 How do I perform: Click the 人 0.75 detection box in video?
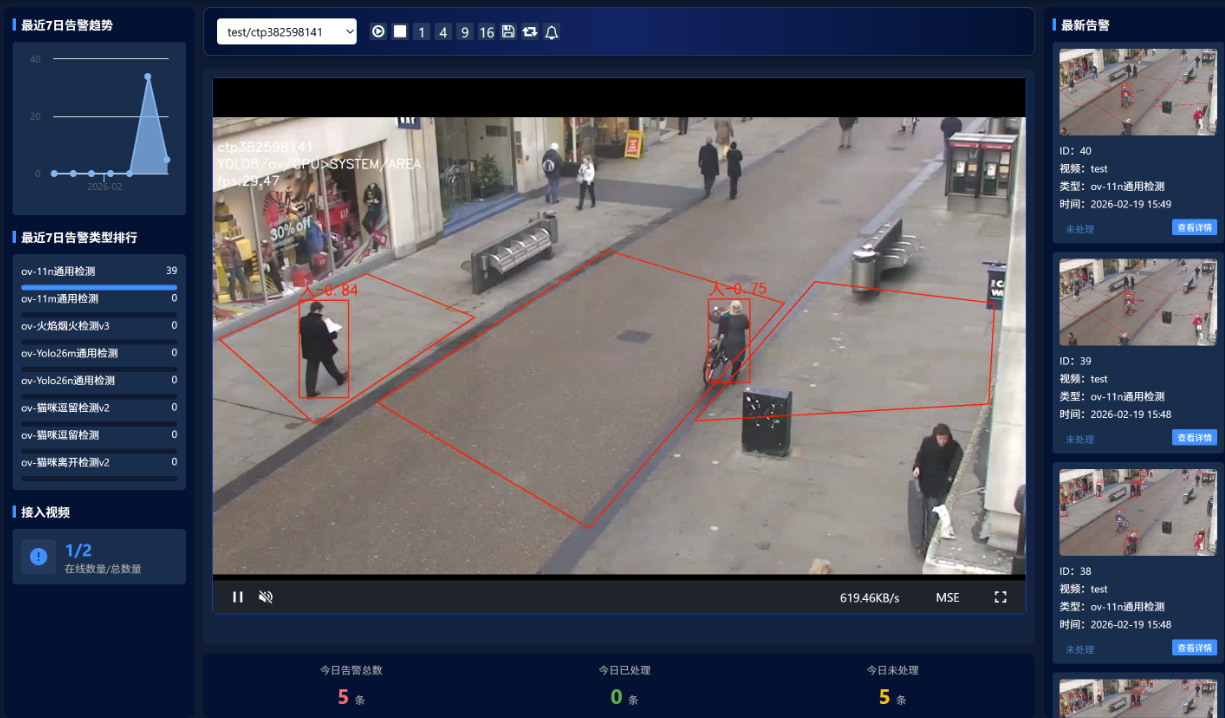pos(729,340)
